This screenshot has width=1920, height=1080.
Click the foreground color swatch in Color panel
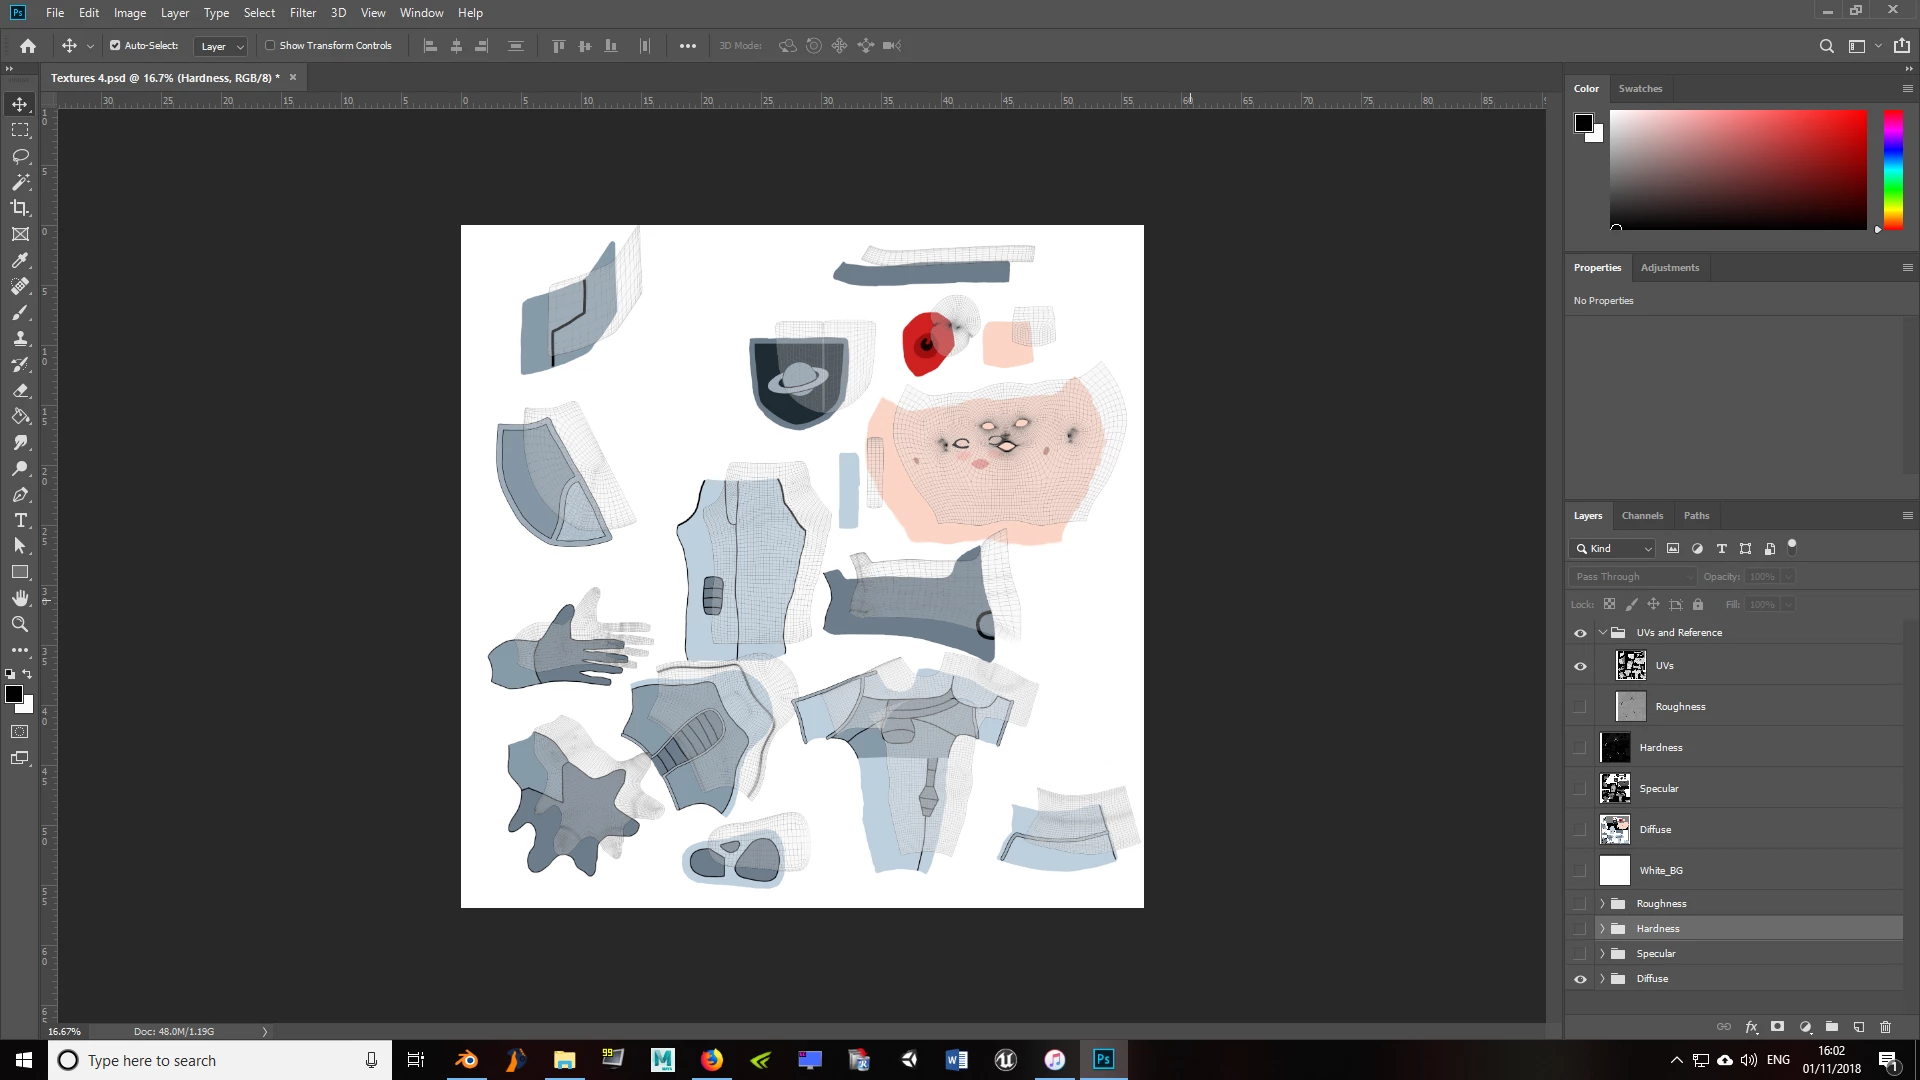coord(1583,123)
